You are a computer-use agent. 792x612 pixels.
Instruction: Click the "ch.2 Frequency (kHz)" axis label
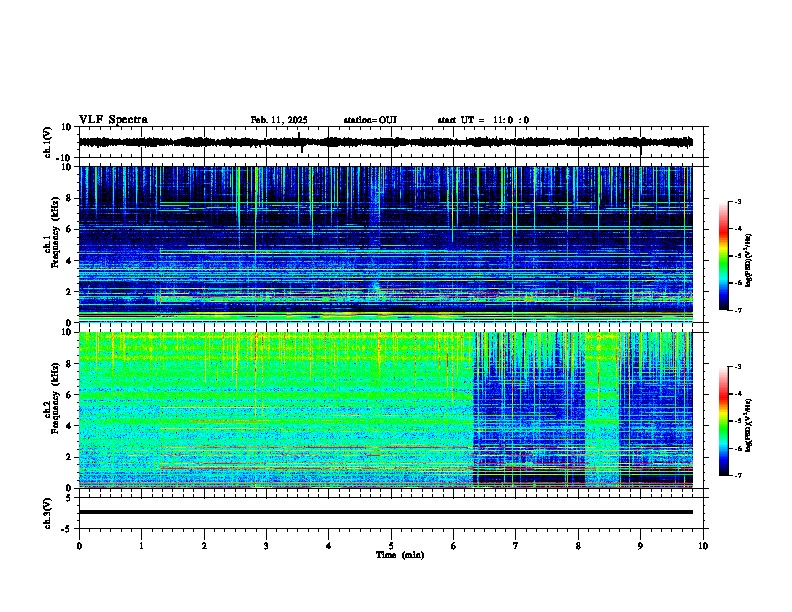coord(52,398)
